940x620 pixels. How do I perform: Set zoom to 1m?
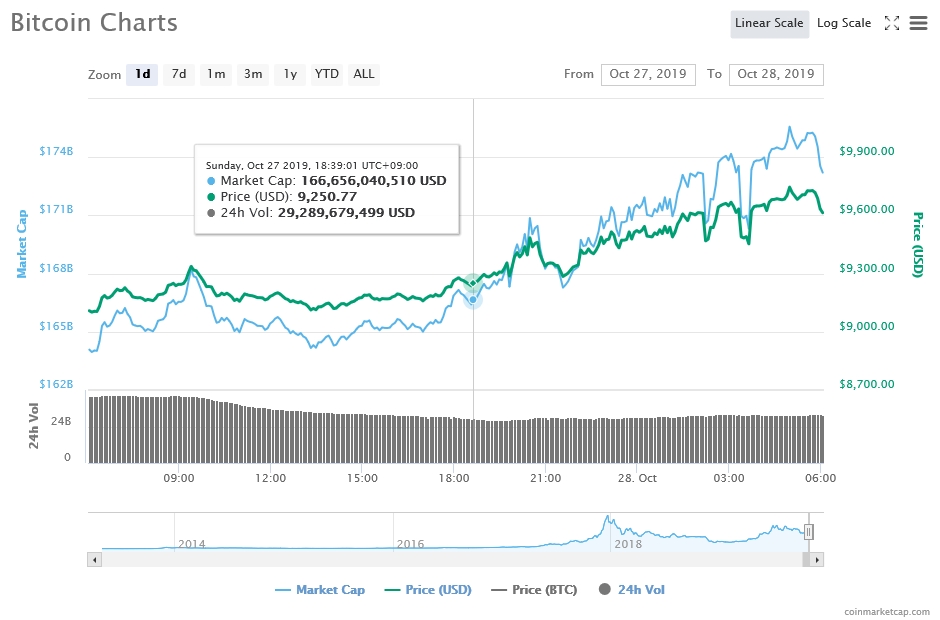click(x=215, y=74)
